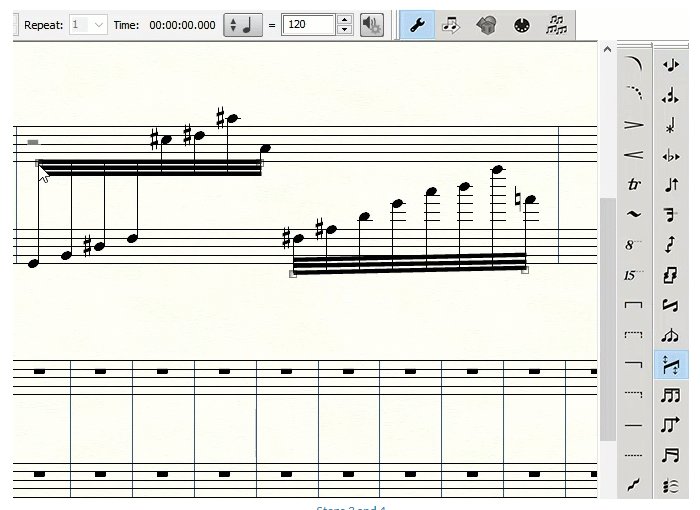The image size is (700, 510).
Task: Click the time counter 00:00:00.000
Action: [x=182, y=25]
